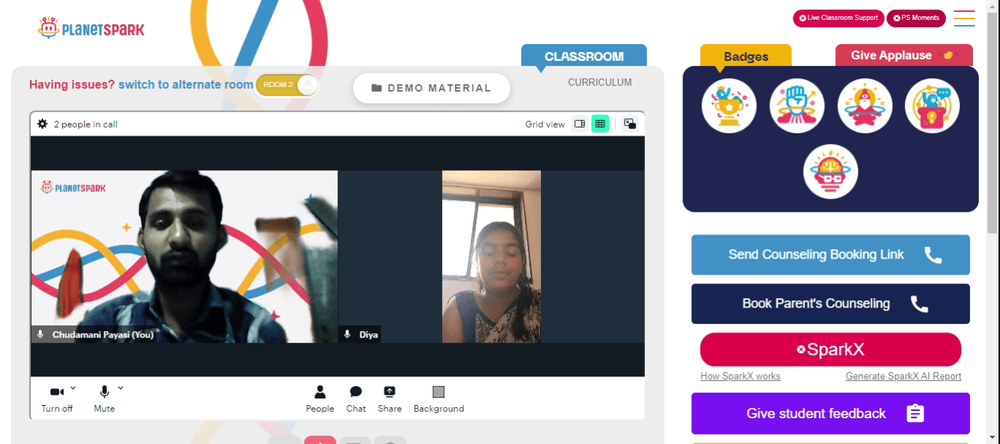Screen dimensions: 1000x444
Task: Expand camera options arrow
Action: (73, 387)
